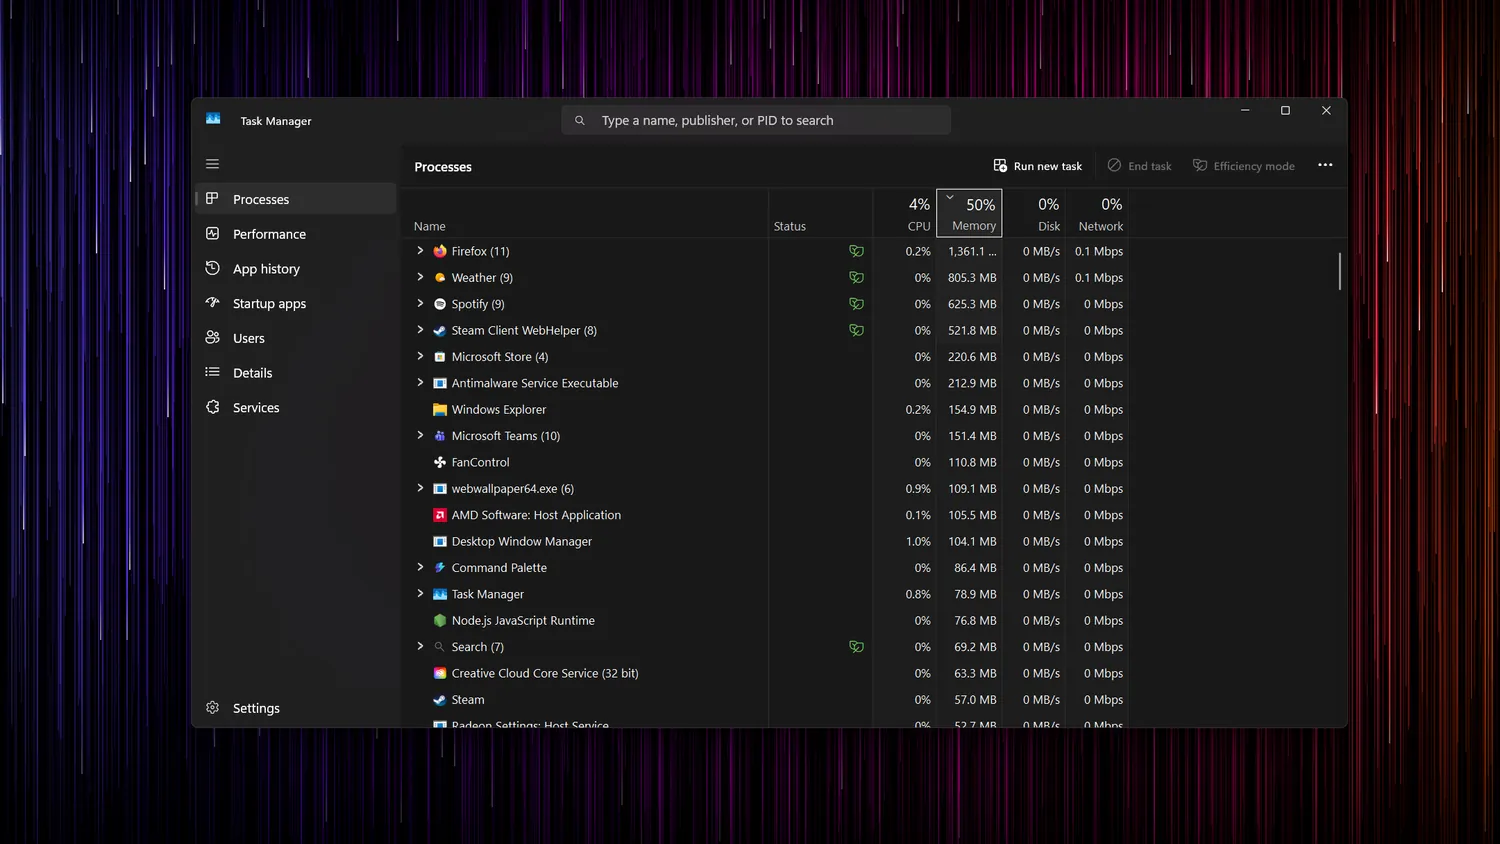This screenshot has width=1500, height=844.
Task: Click the Firefox process icon
Action: click(440, 251)
